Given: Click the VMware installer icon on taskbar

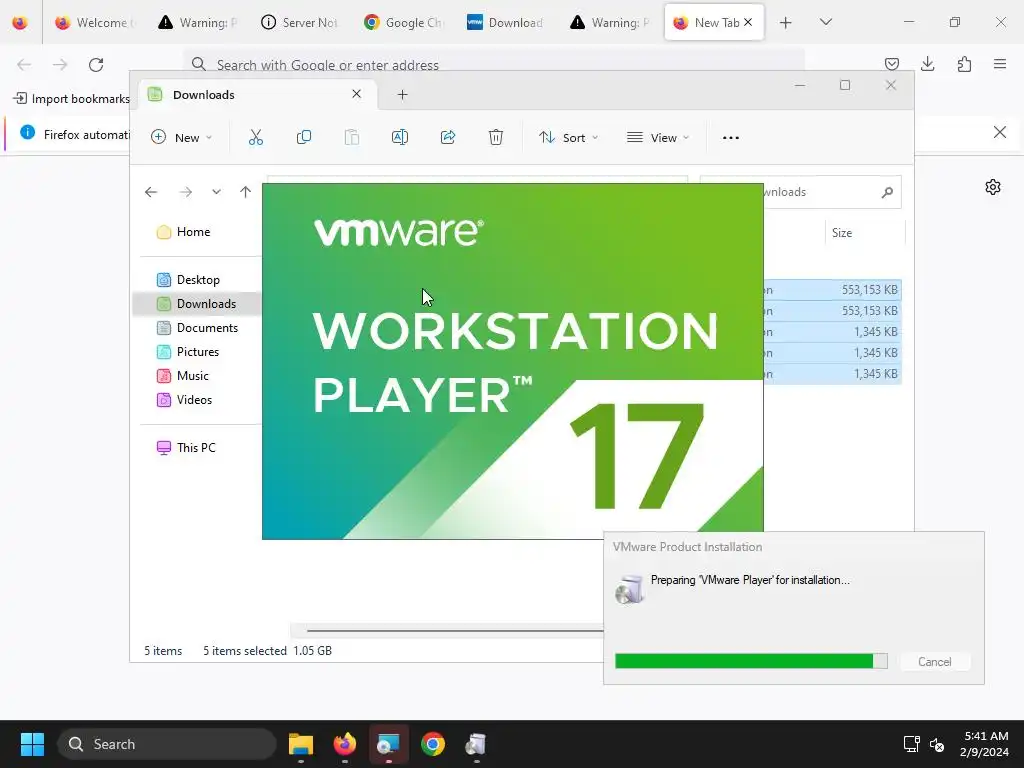Looking at the screenshot, I should point(476,744).
